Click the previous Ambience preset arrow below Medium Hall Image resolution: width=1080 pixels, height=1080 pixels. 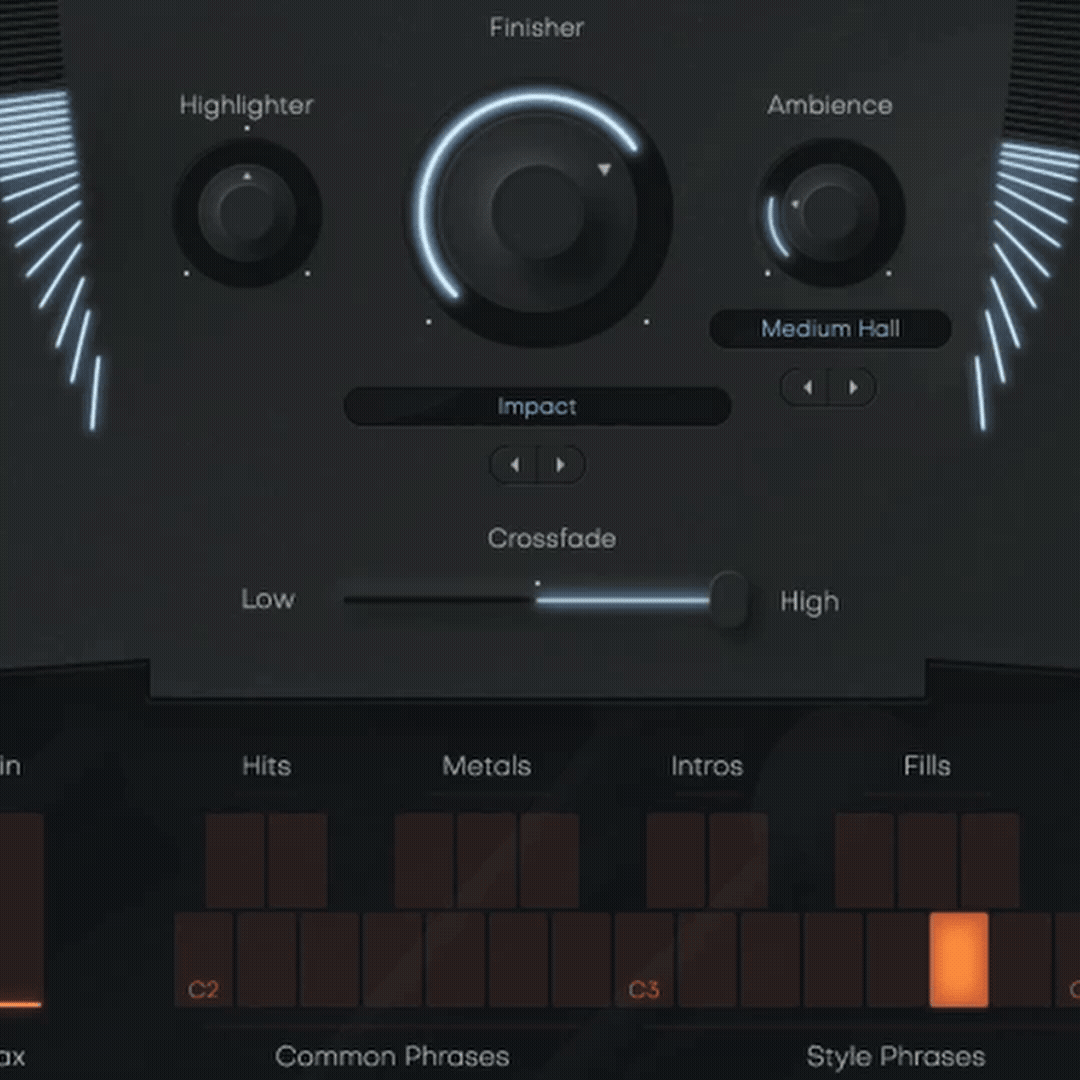(806, 387)
